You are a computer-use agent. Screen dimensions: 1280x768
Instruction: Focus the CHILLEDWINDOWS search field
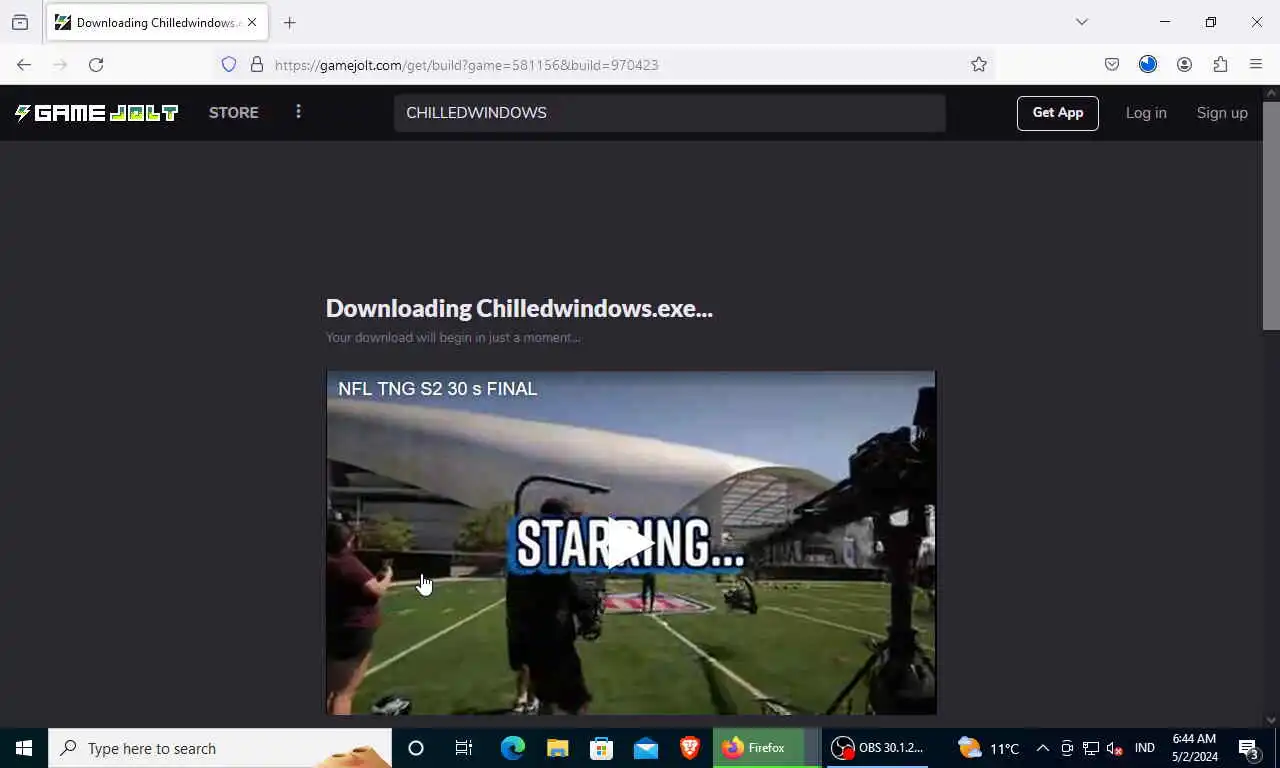tap(669, 113)
